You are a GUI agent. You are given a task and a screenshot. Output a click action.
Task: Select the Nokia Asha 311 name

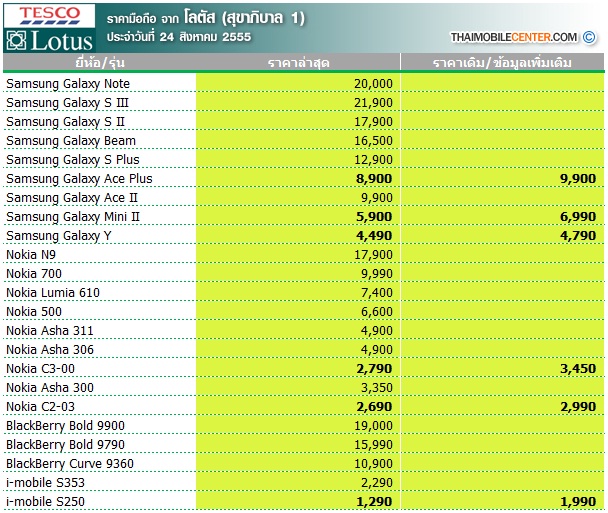click(x=50, y=331)
